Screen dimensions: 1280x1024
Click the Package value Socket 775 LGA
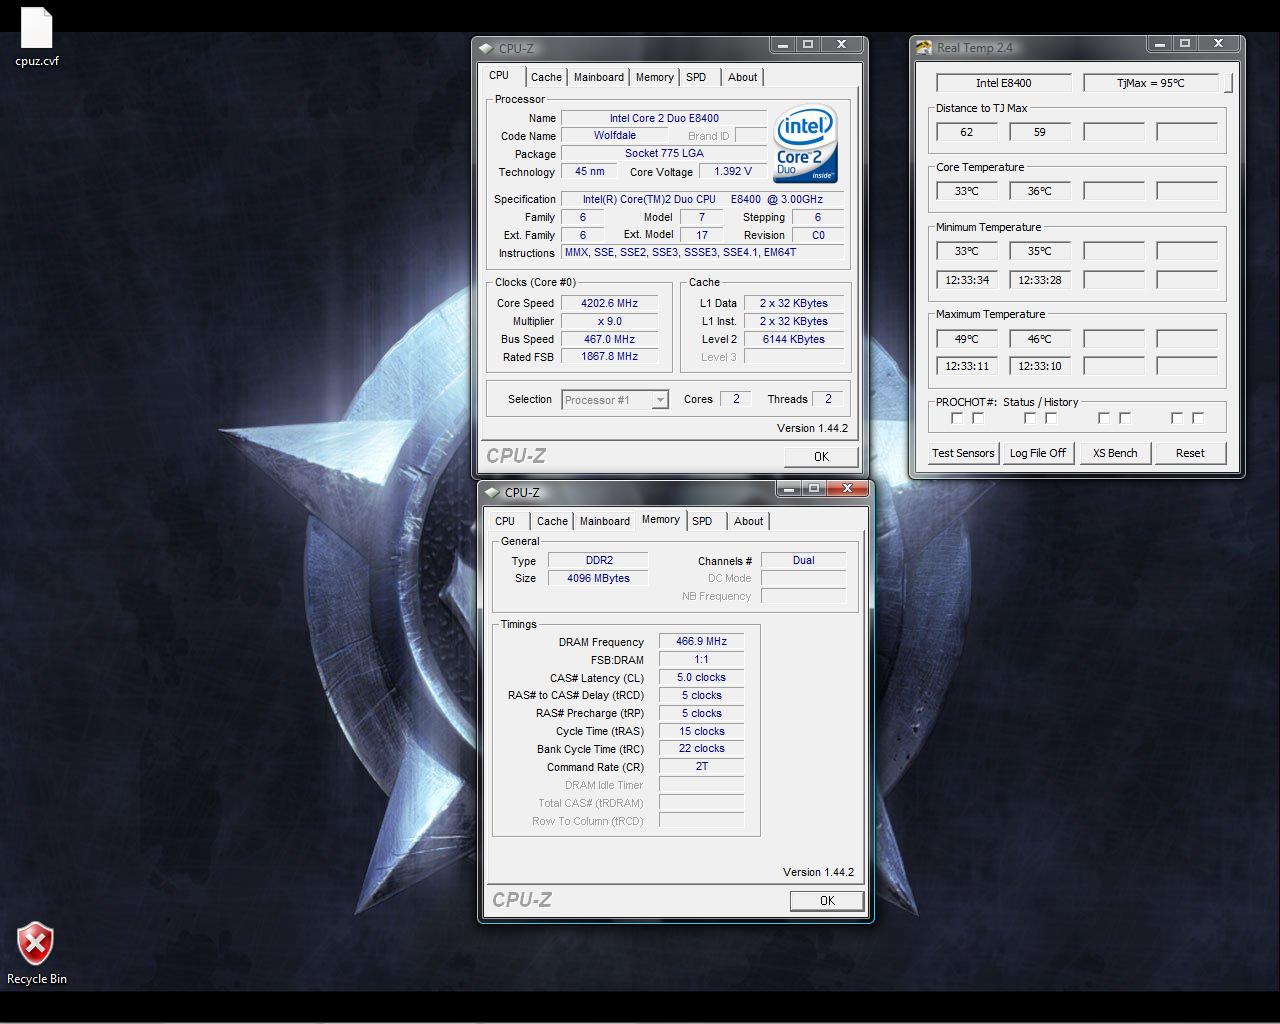(x=664, y=153)
